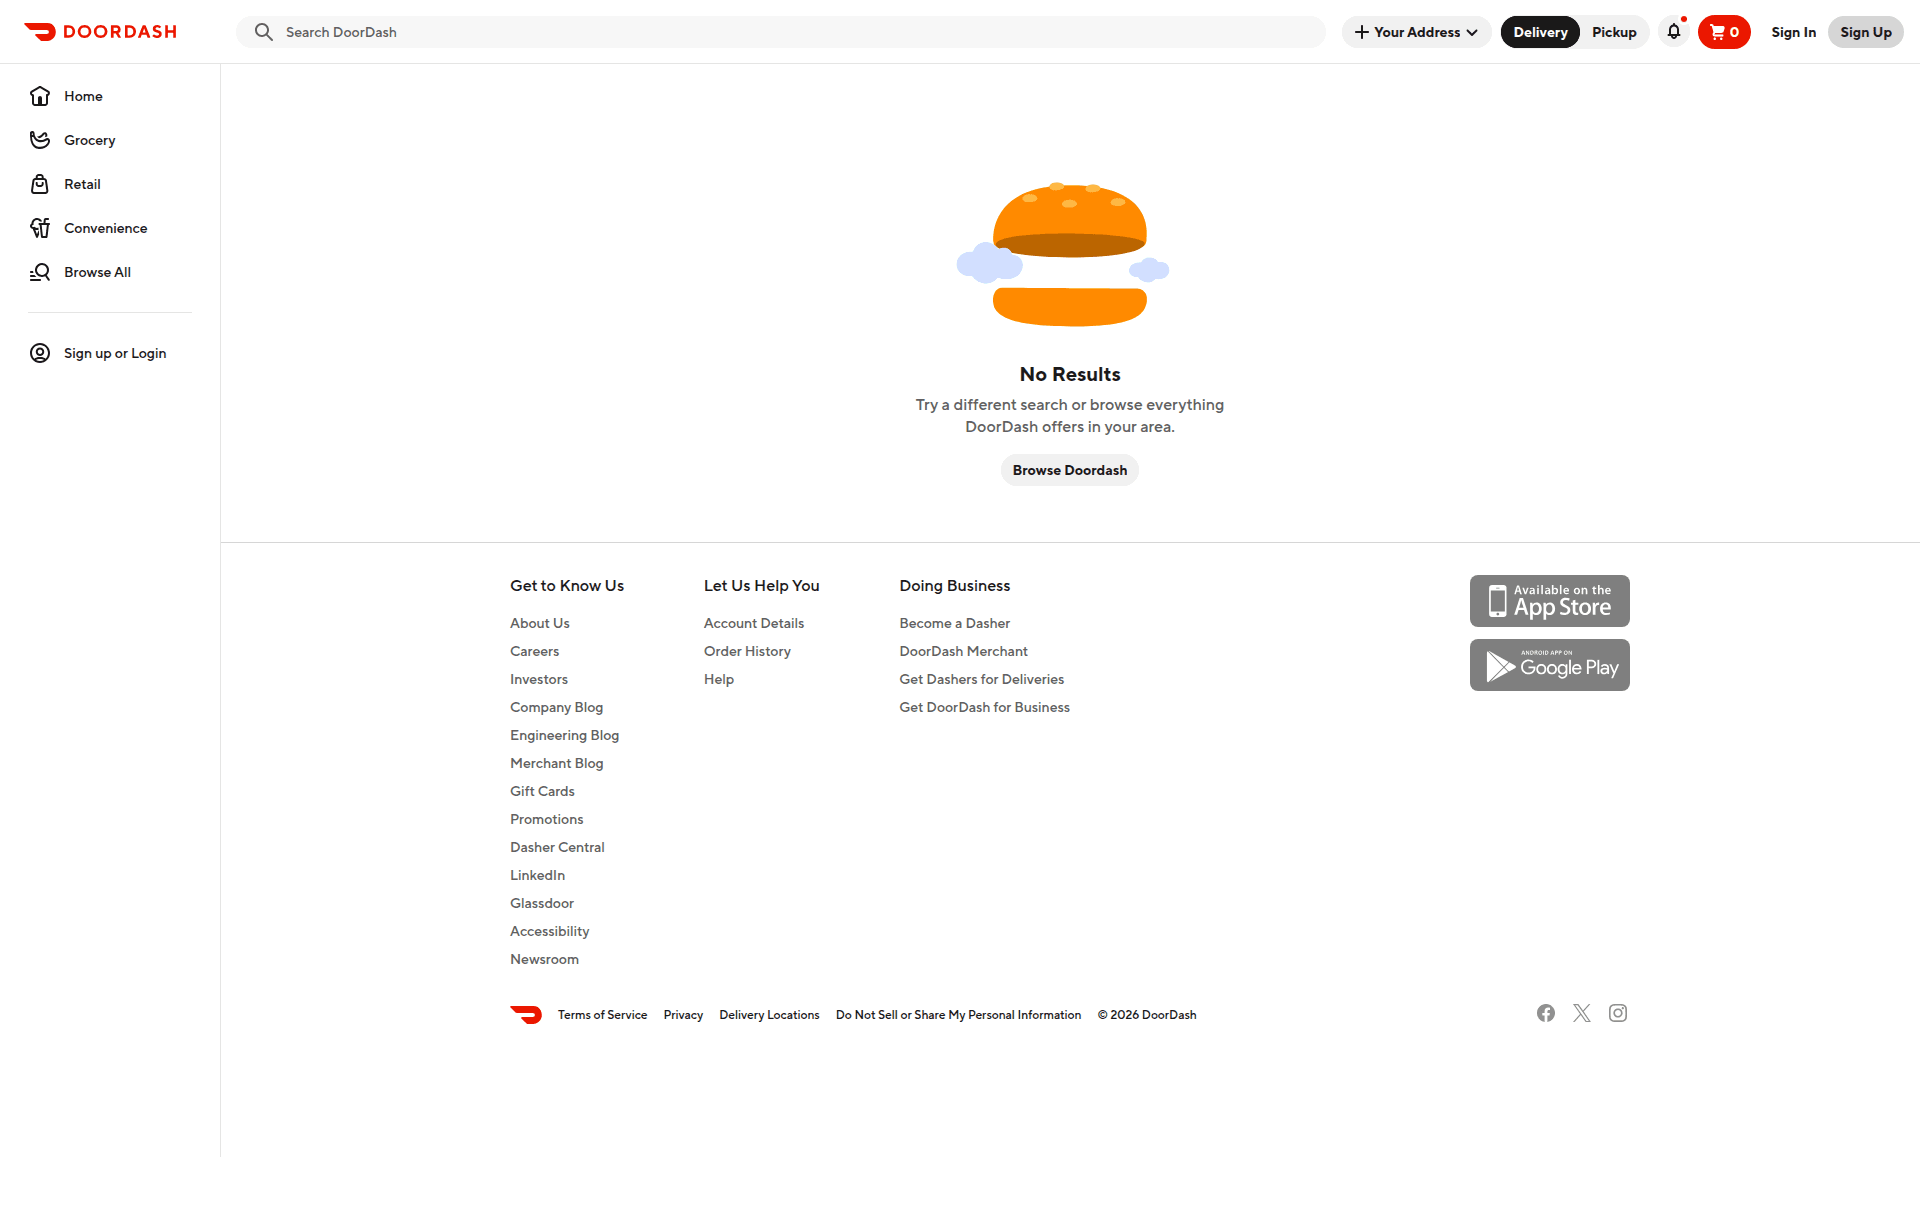Focus the Search DoorDash field
The image size is (1920, 1217).
pyautogui.click(x=780, y=32)
